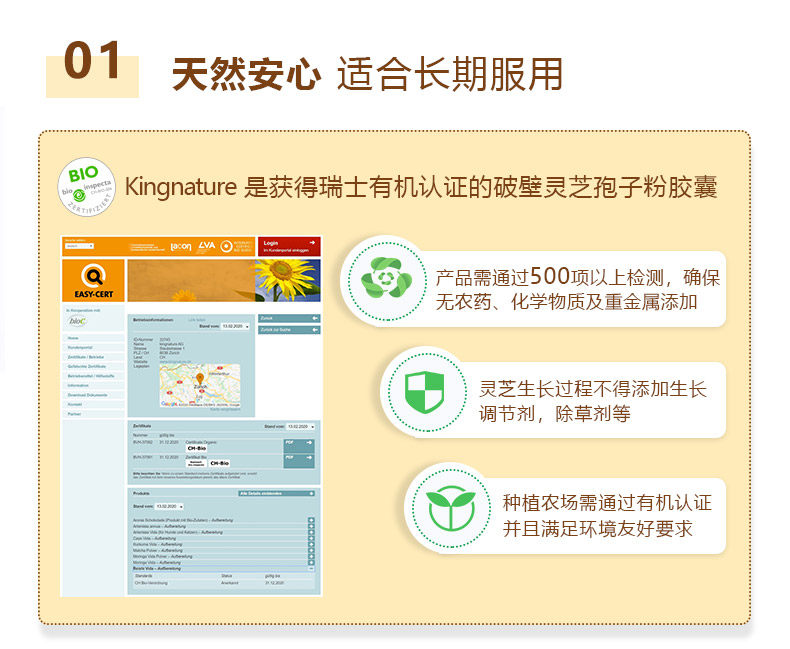Click the red Login button
The width and height of the screenshot is (790, 649).
point(289,246)
